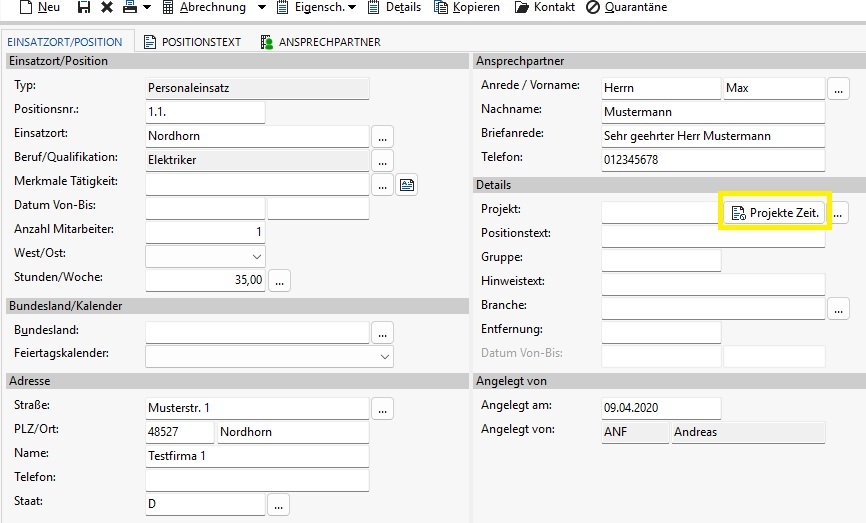Viewport: 866px width, 523px height.
Task: Click into the Hinweistext input field
Action: point(713,284)
